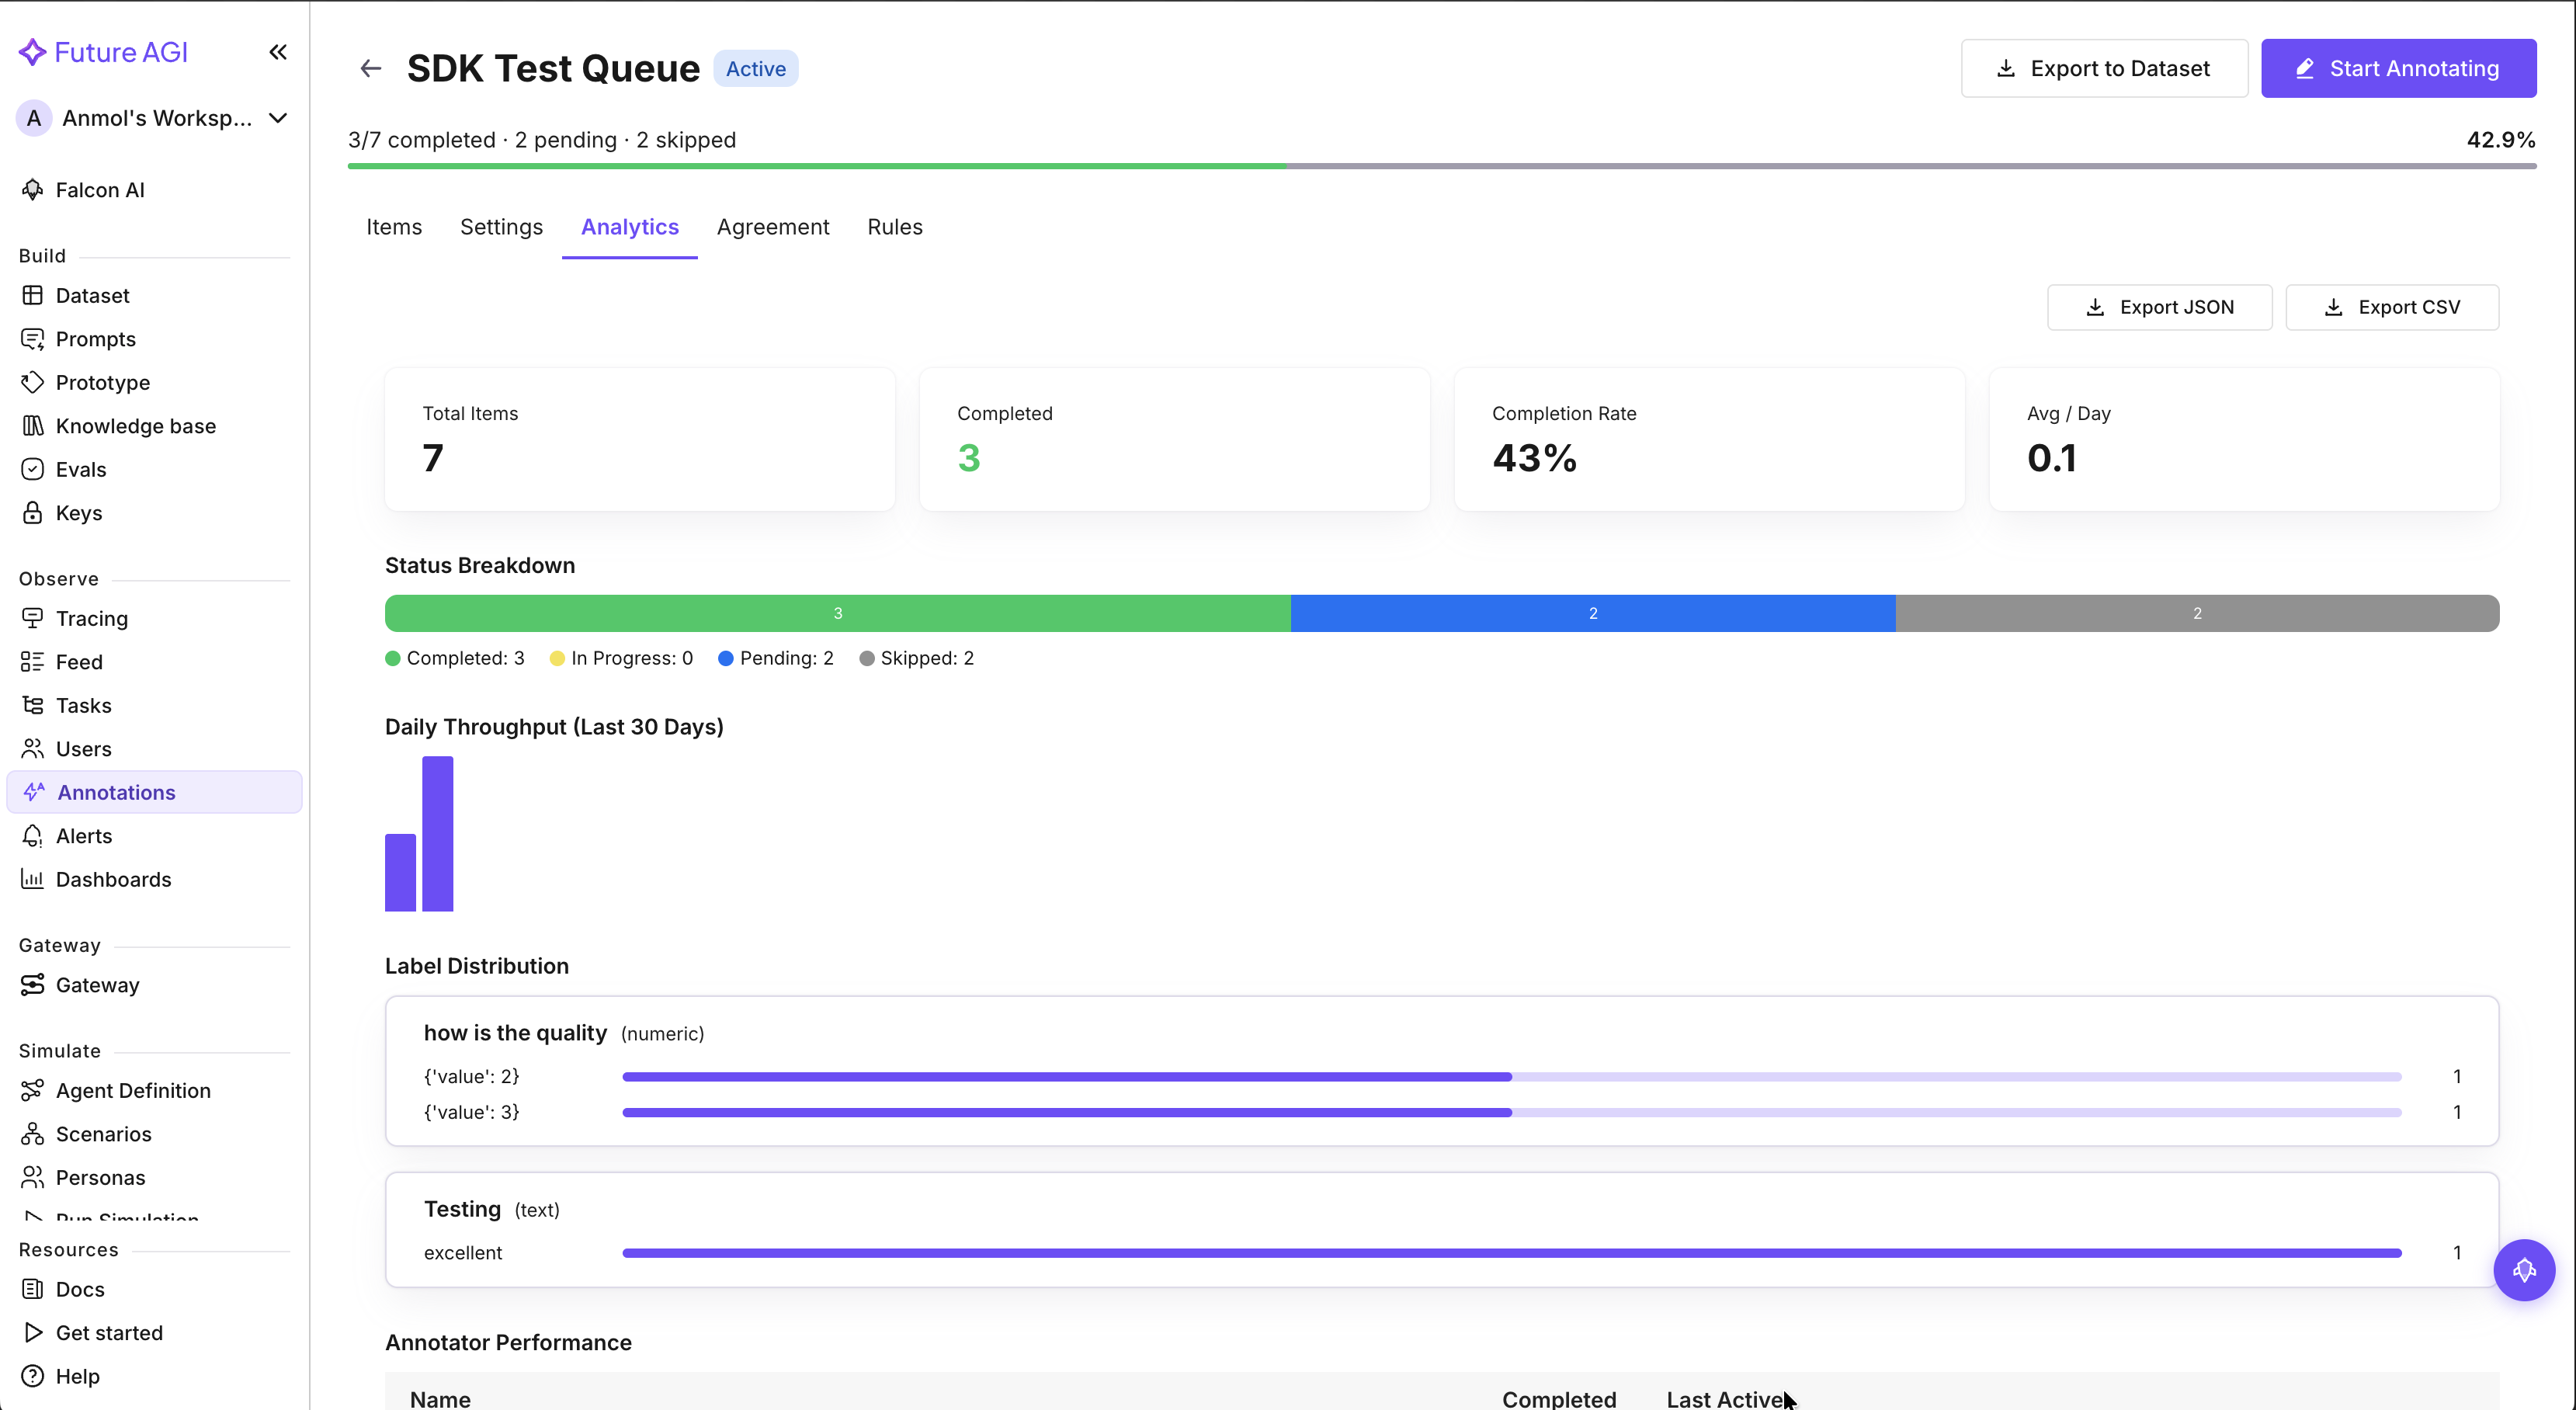The height and width of the screenshot is (1410, 2576).
Task: Open Prompts from the Build section
Action: click(95, 339)
